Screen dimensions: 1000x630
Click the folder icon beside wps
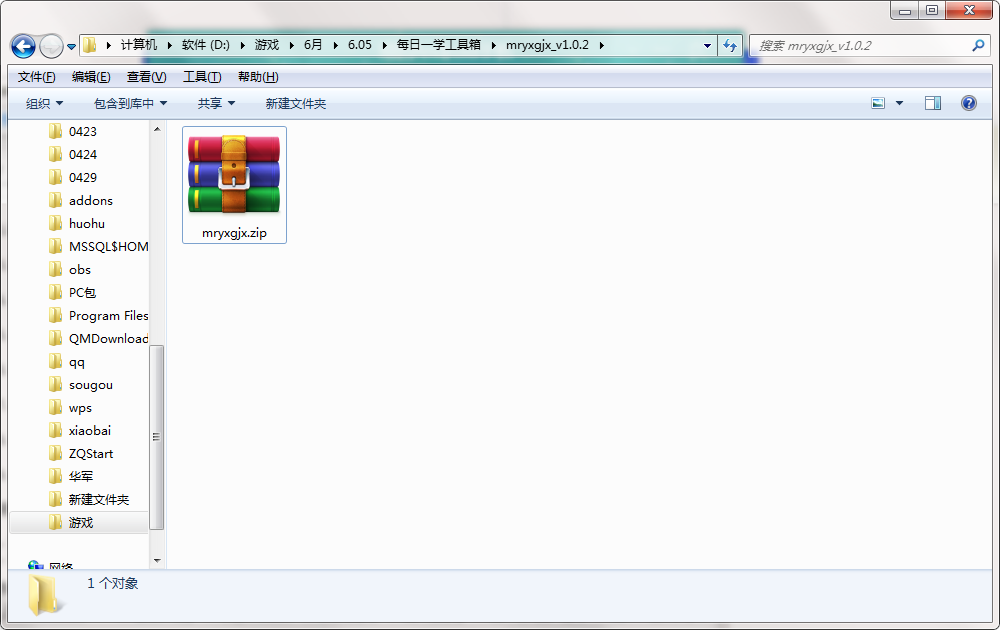coord(55,407)
